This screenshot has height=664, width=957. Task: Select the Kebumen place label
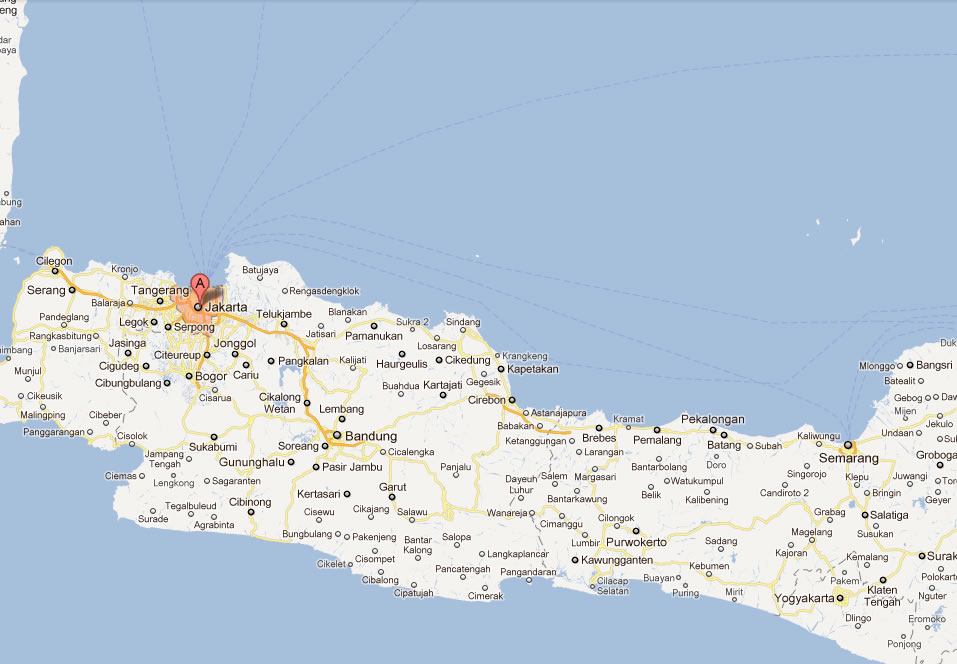(x=711, y=566)
